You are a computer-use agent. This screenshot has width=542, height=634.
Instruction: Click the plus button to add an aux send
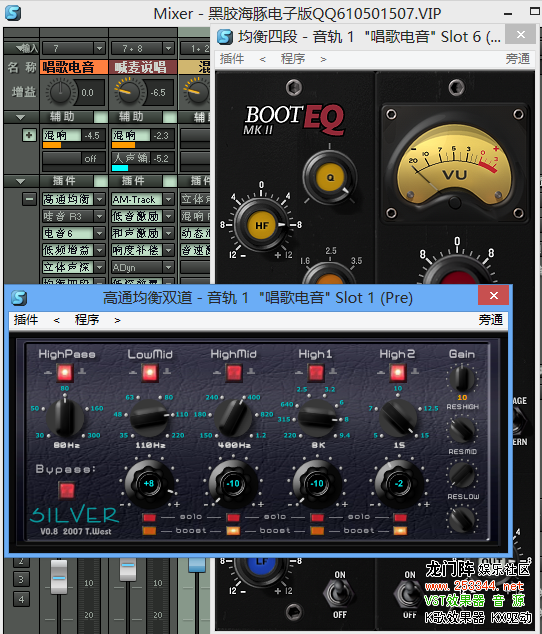click(x=29, y=135)
